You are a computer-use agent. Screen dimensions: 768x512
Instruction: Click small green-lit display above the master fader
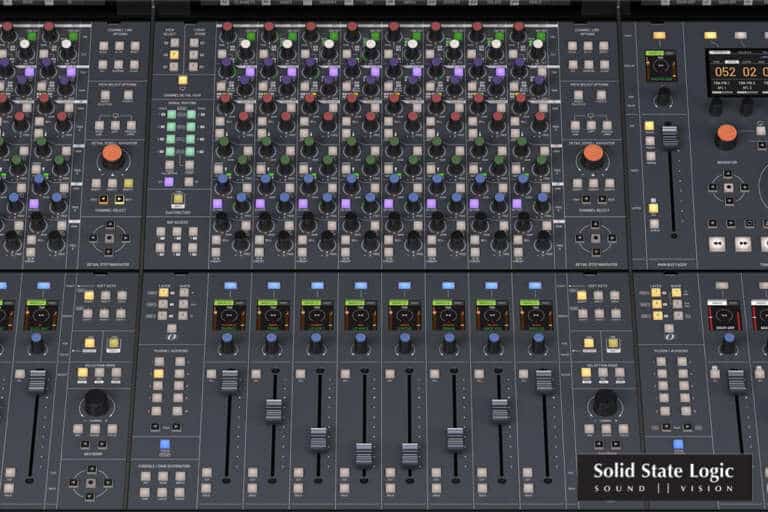[661, 66]
